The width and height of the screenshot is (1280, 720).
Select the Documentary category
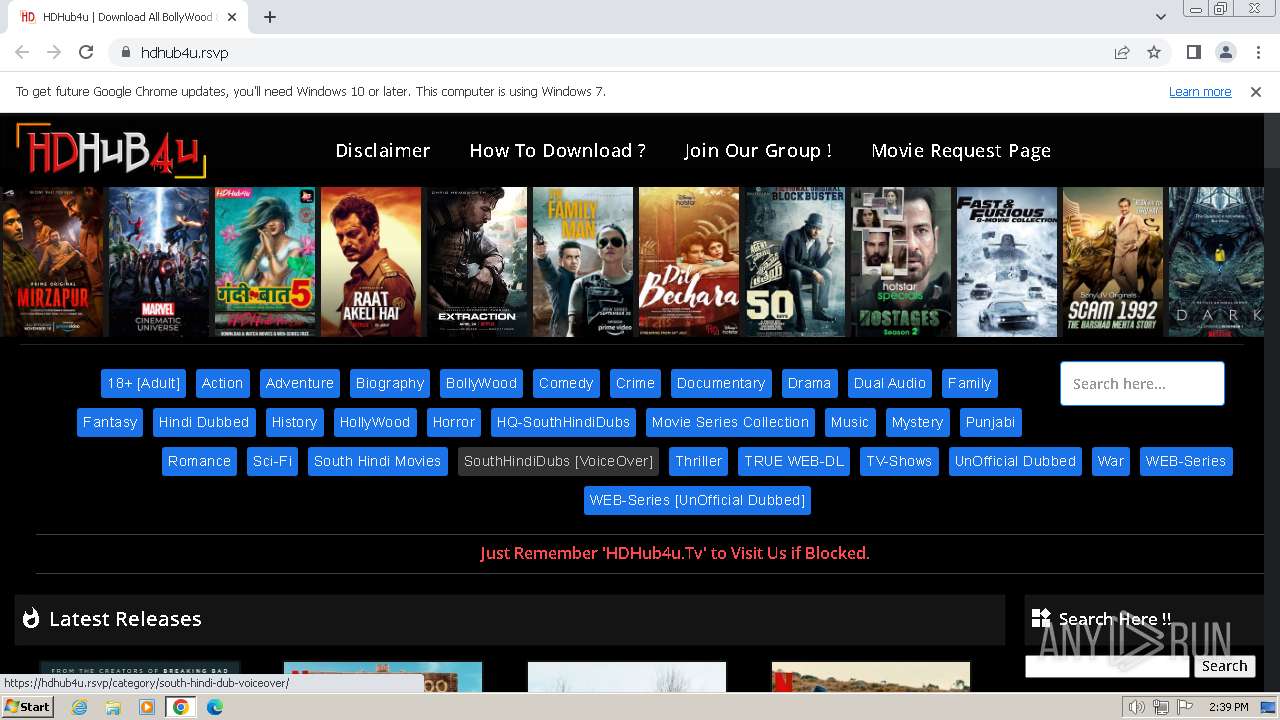point(721,383)
